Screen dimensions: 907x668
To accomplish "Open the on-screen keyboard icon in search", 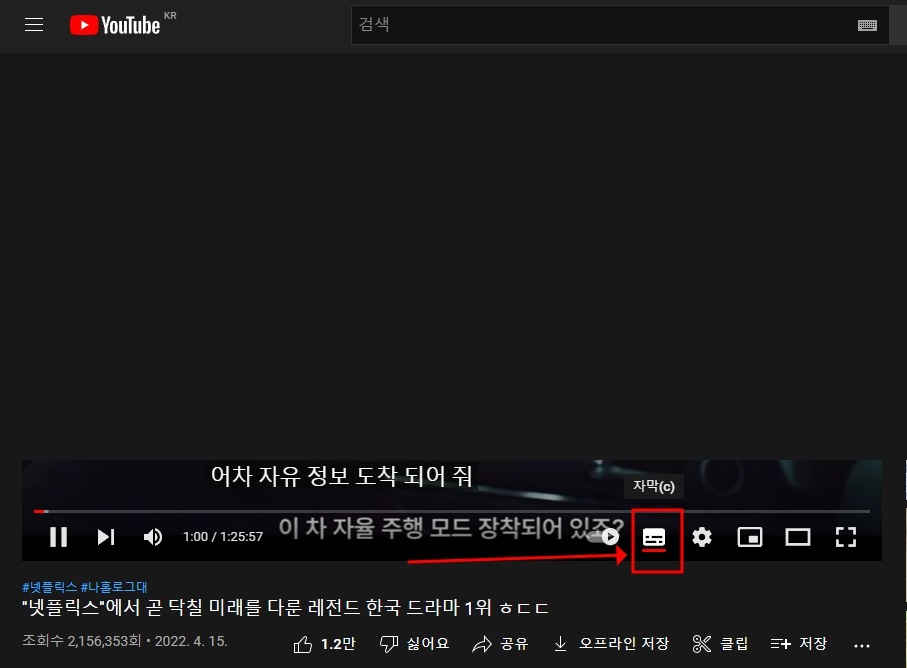I will pyautogui.click(x=867, y=25).
